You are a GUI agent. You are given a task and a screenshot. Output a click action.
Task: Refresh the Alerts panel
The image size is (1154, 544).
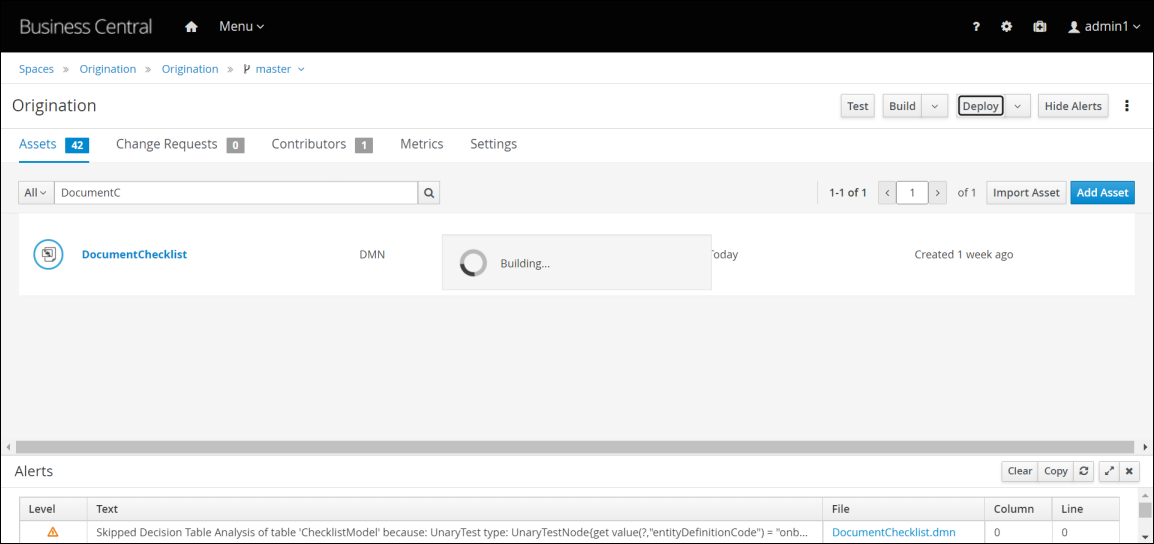(1083, 471)
